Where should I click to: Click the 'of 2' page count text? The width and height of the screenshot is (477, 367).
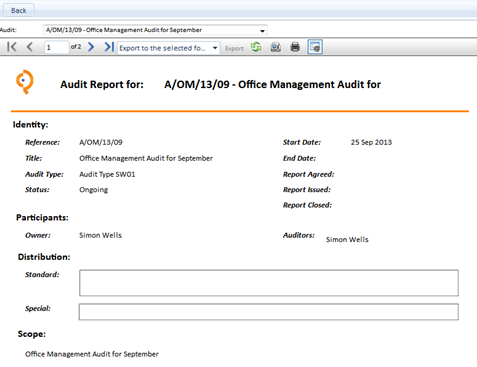(76, 47)
